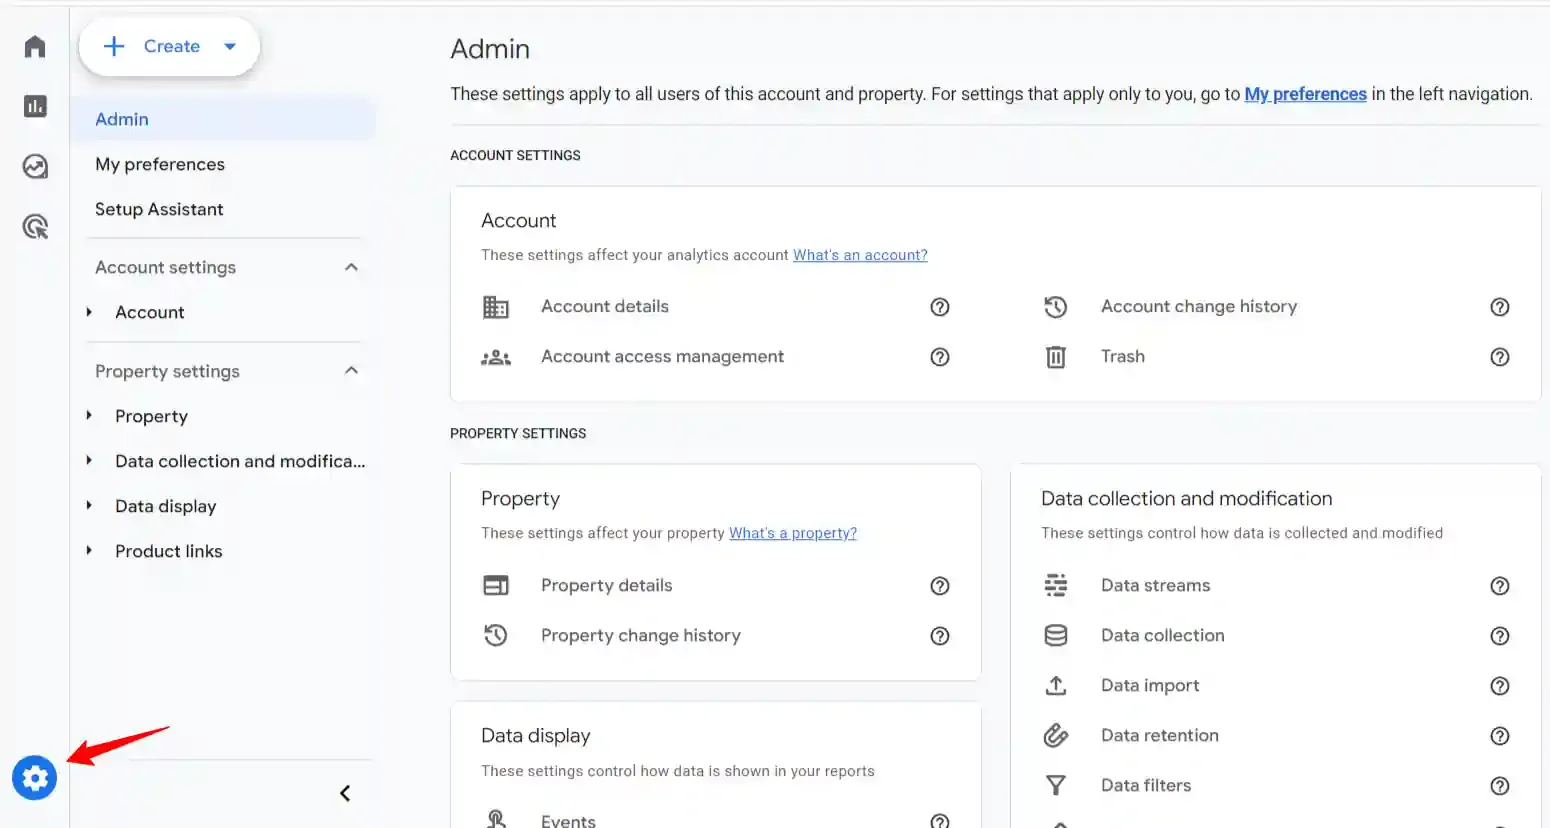Viewport: 1550px width, 828px height.
Task: Click the Admin gear icon
Action: (x=35, y=778)
